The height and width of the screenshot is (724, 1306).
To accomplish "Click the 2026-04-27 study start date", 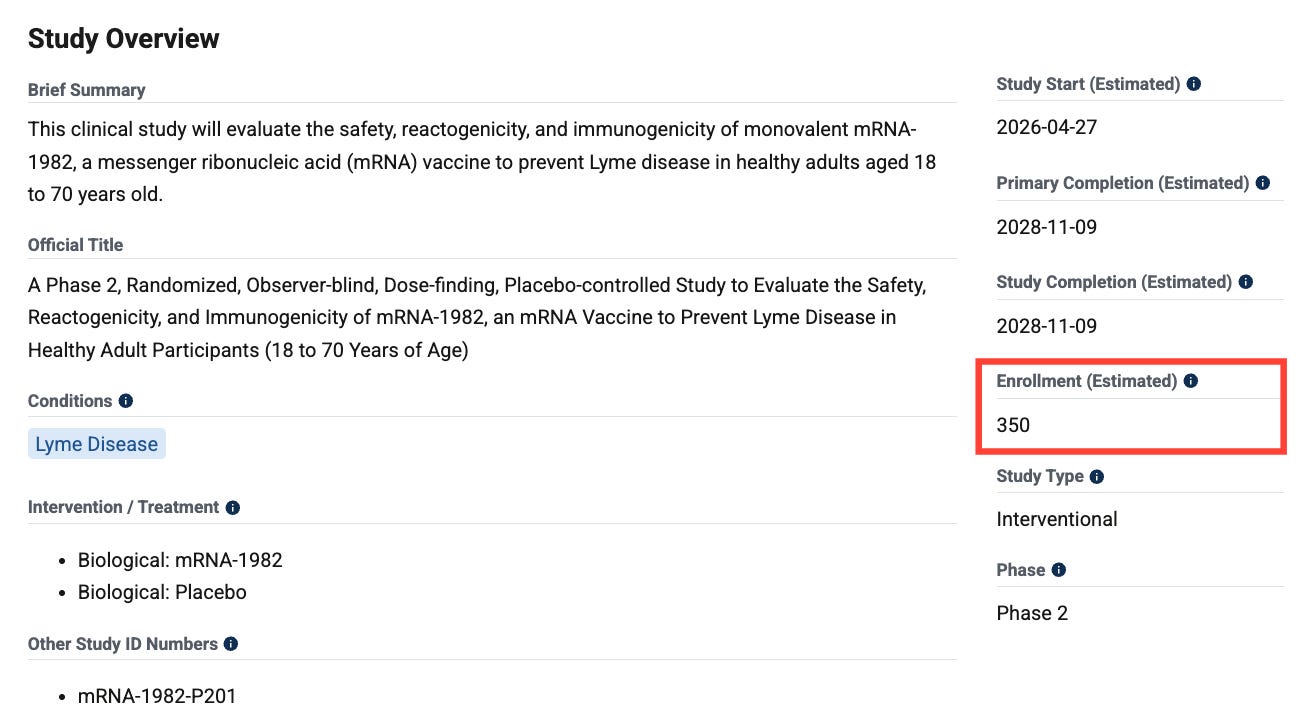I will tap(1047, 128).
